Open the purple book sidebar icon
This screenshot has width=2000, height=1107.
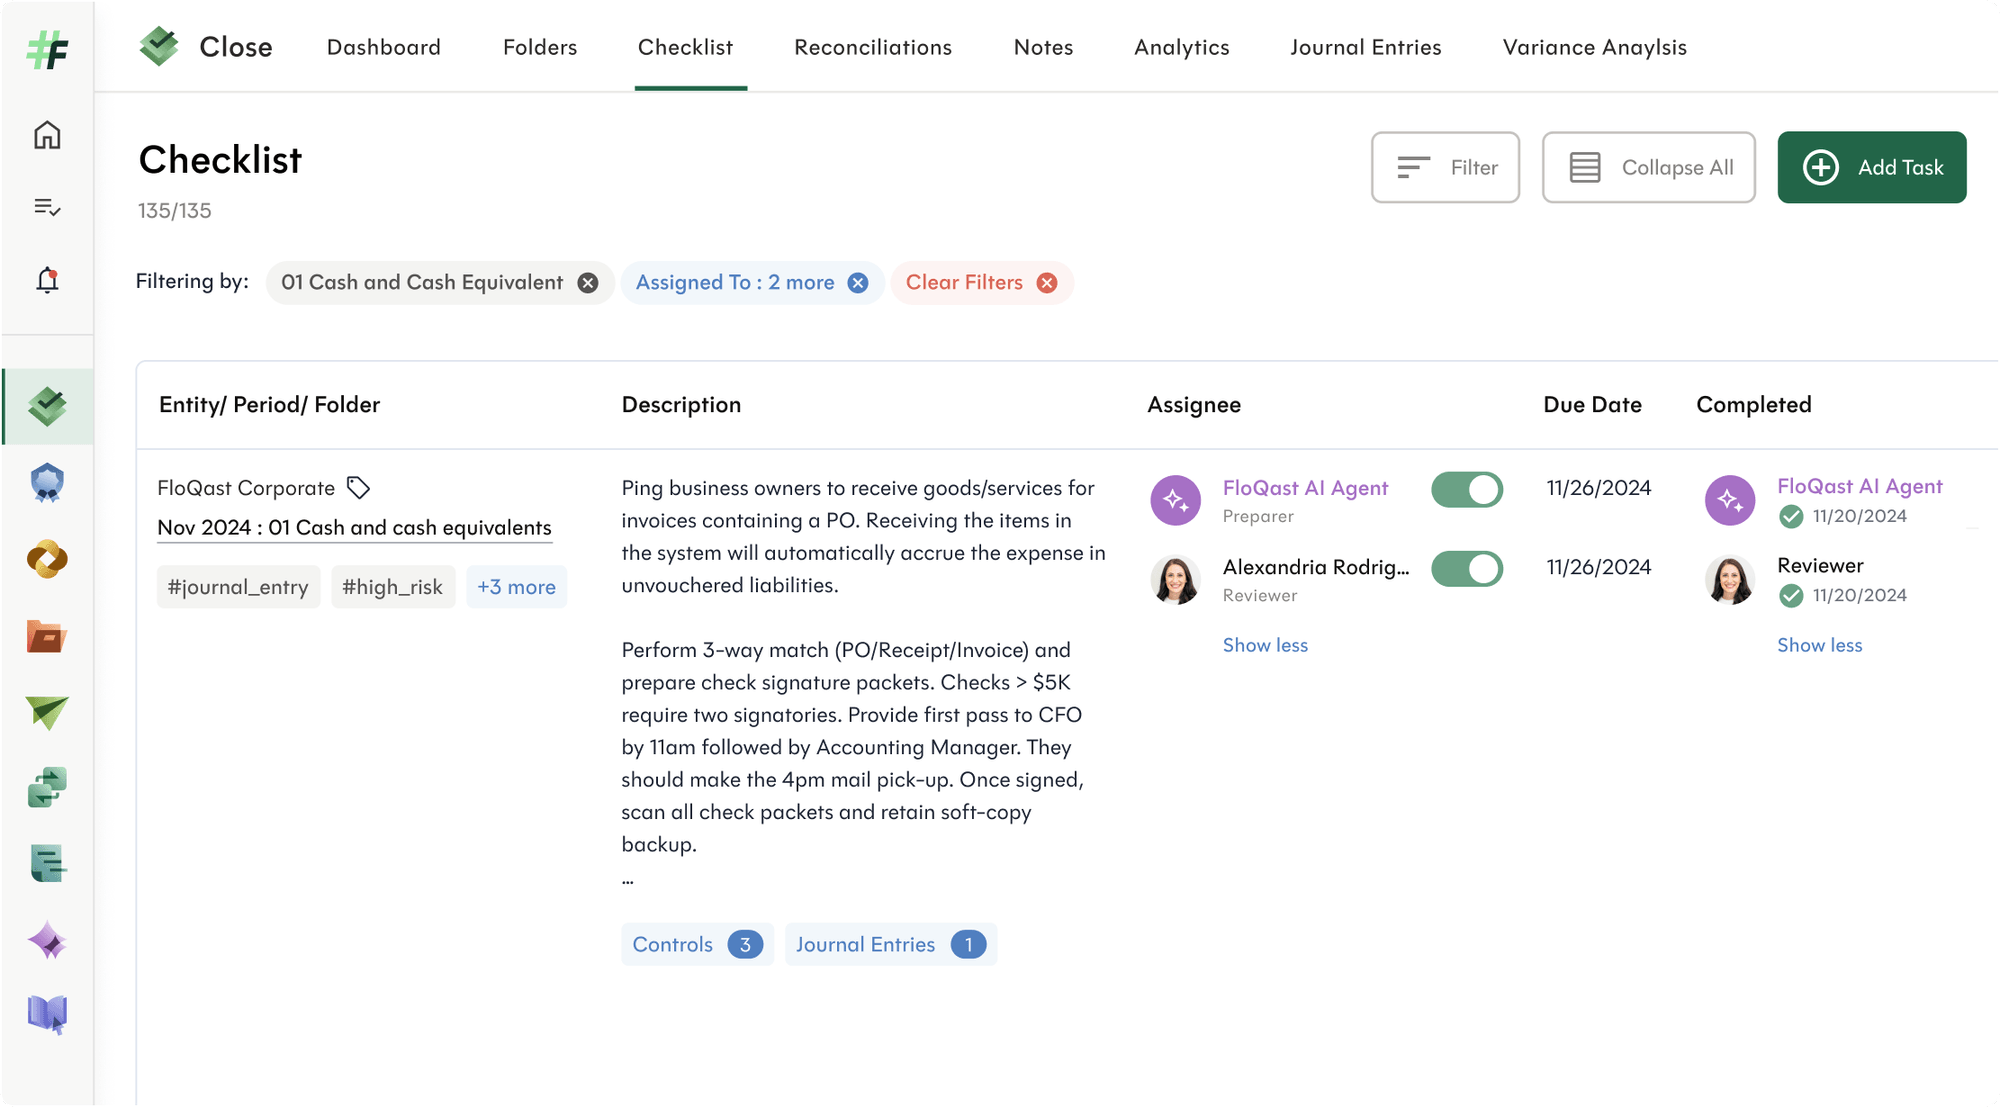tap(47, 1015)
